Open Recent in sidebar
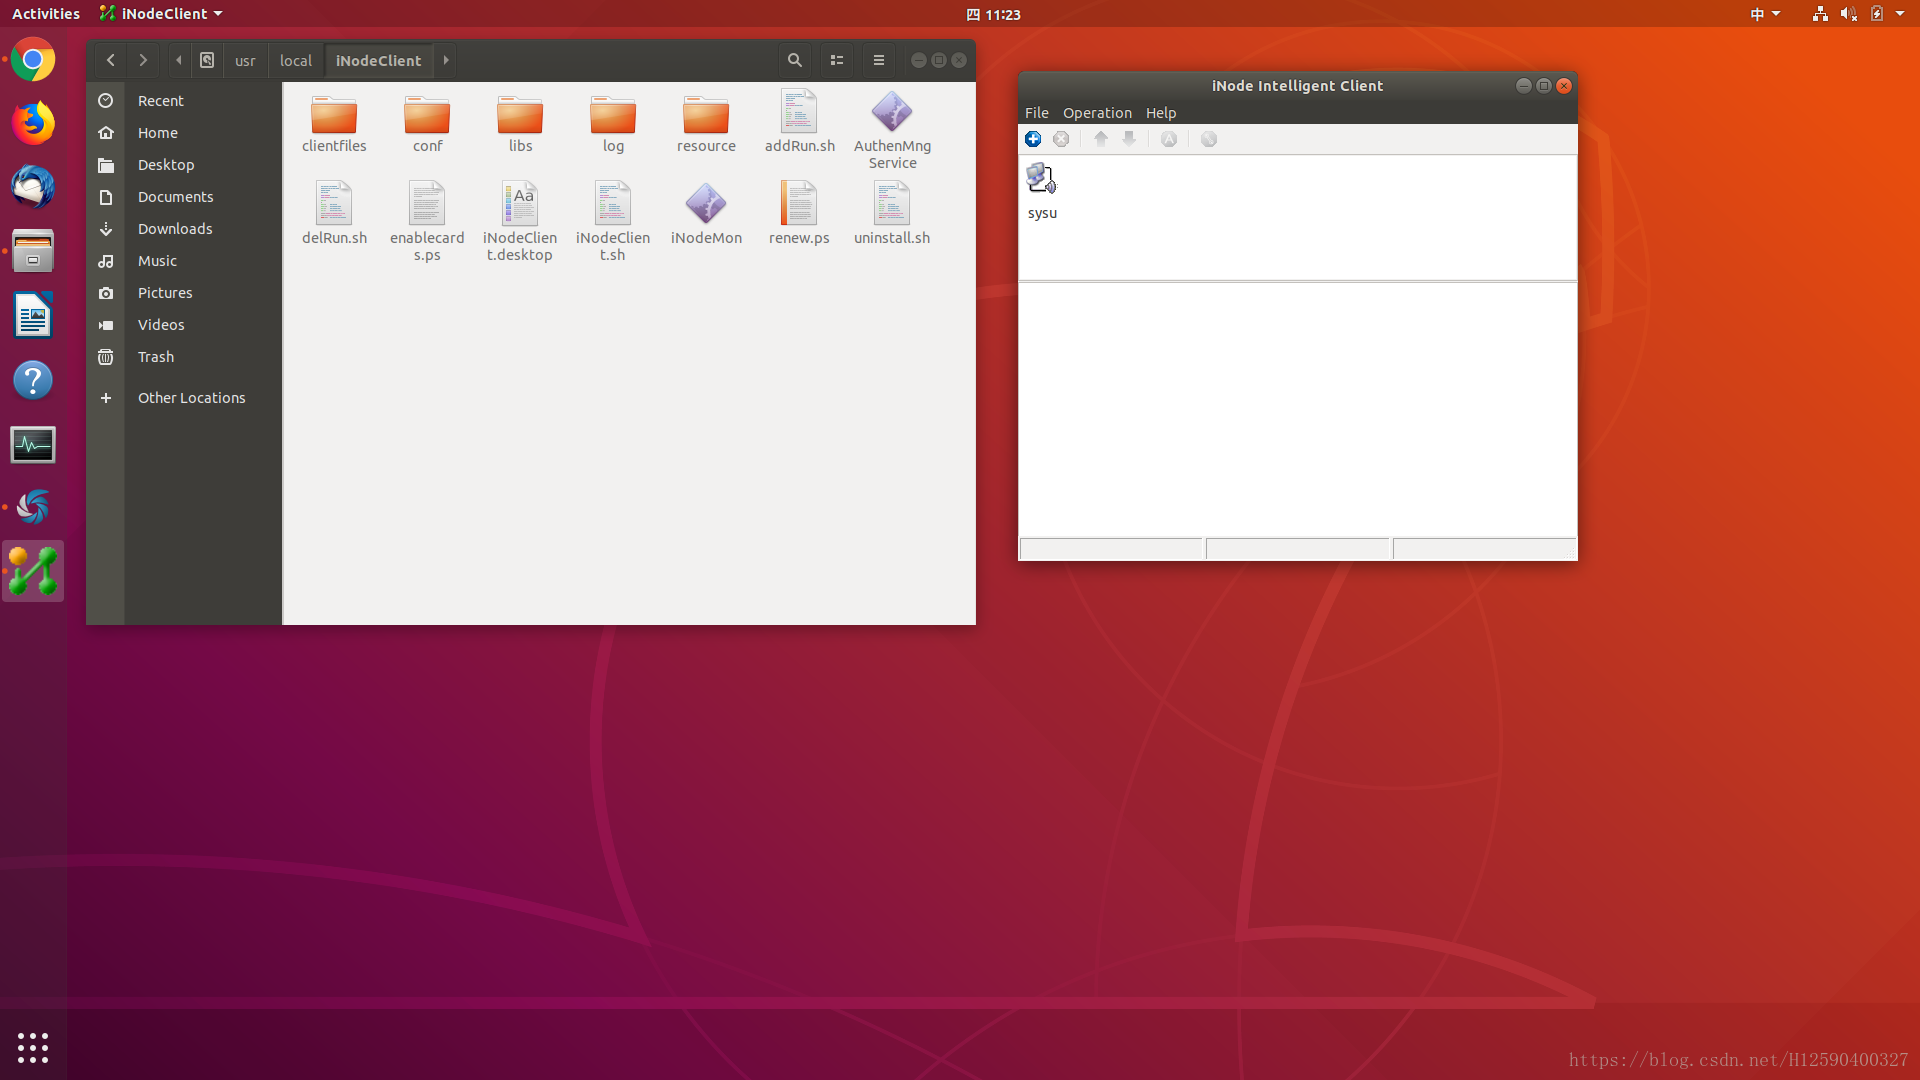Viewport: 1920px width, 1080px height. pos(184,101)
